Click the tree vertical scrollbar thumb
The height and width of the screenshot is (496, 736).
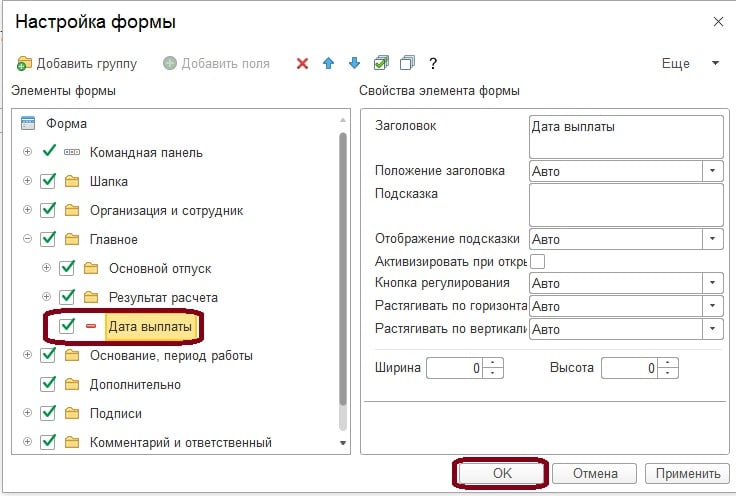click(x=343, y=269)
